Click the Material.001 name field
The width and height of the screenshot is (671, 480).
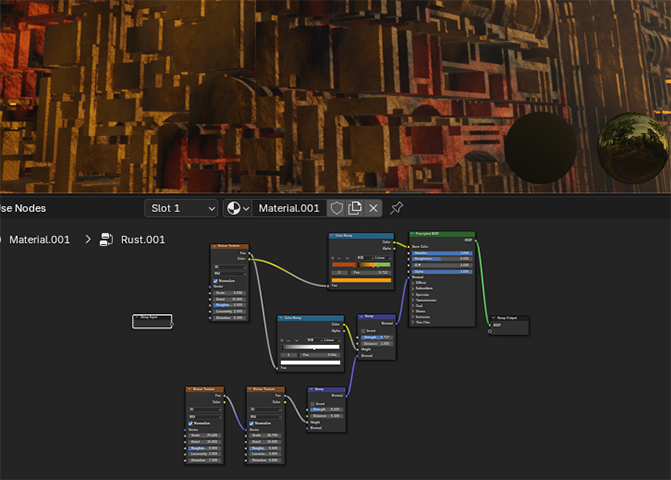289,208
